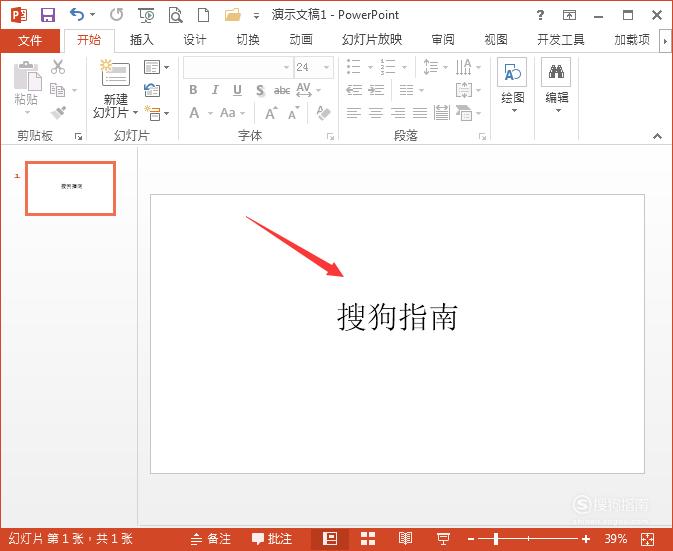Reset the slide icon

click(152, 90)
